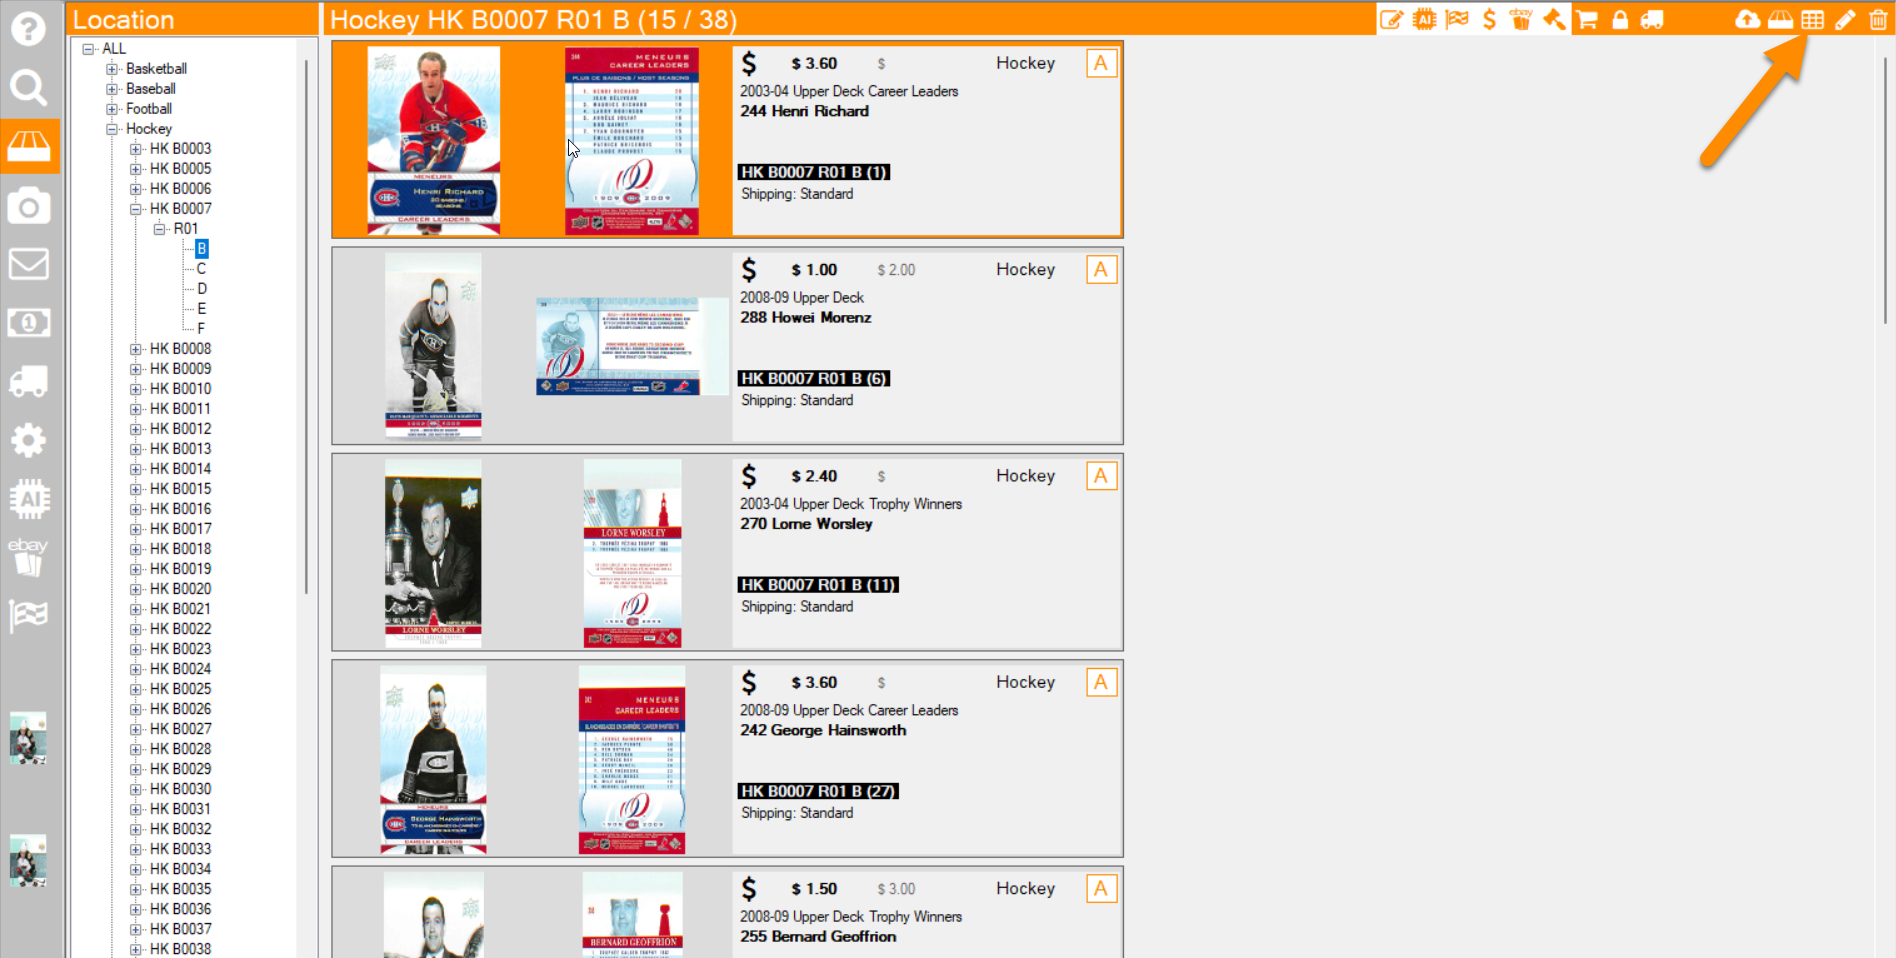Image resolution: width=1896 pixels, height=958 pixels.
Task: Click the first photo thumbnail in sidebar
Action: coord(28,738)
